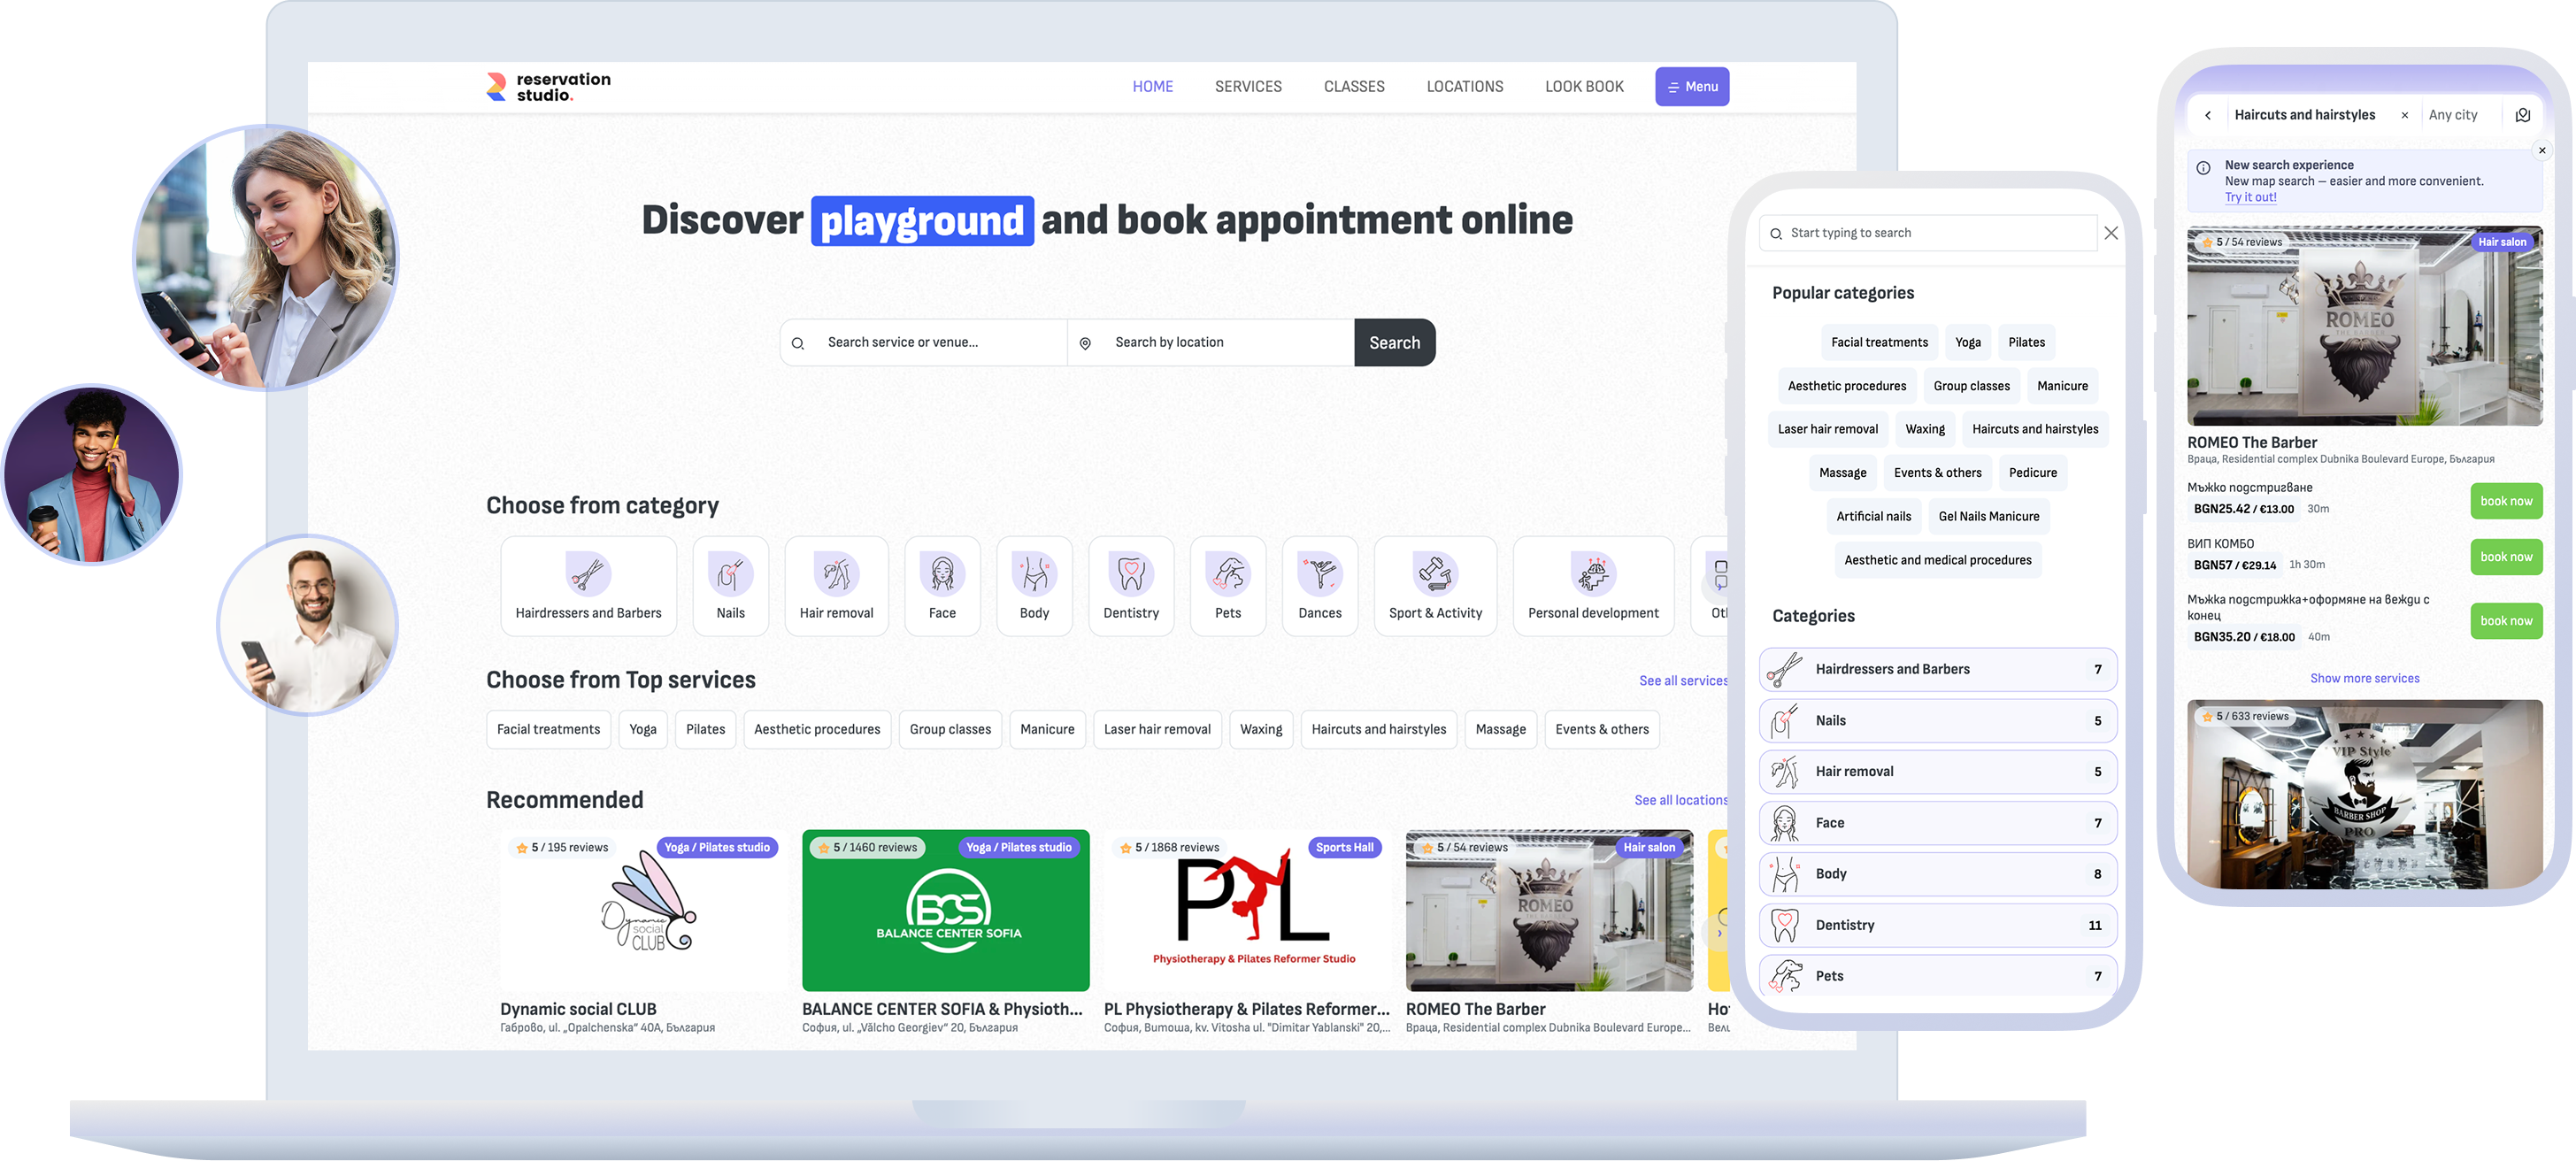Book the ВИП КОМБО service

point(2505,557)
